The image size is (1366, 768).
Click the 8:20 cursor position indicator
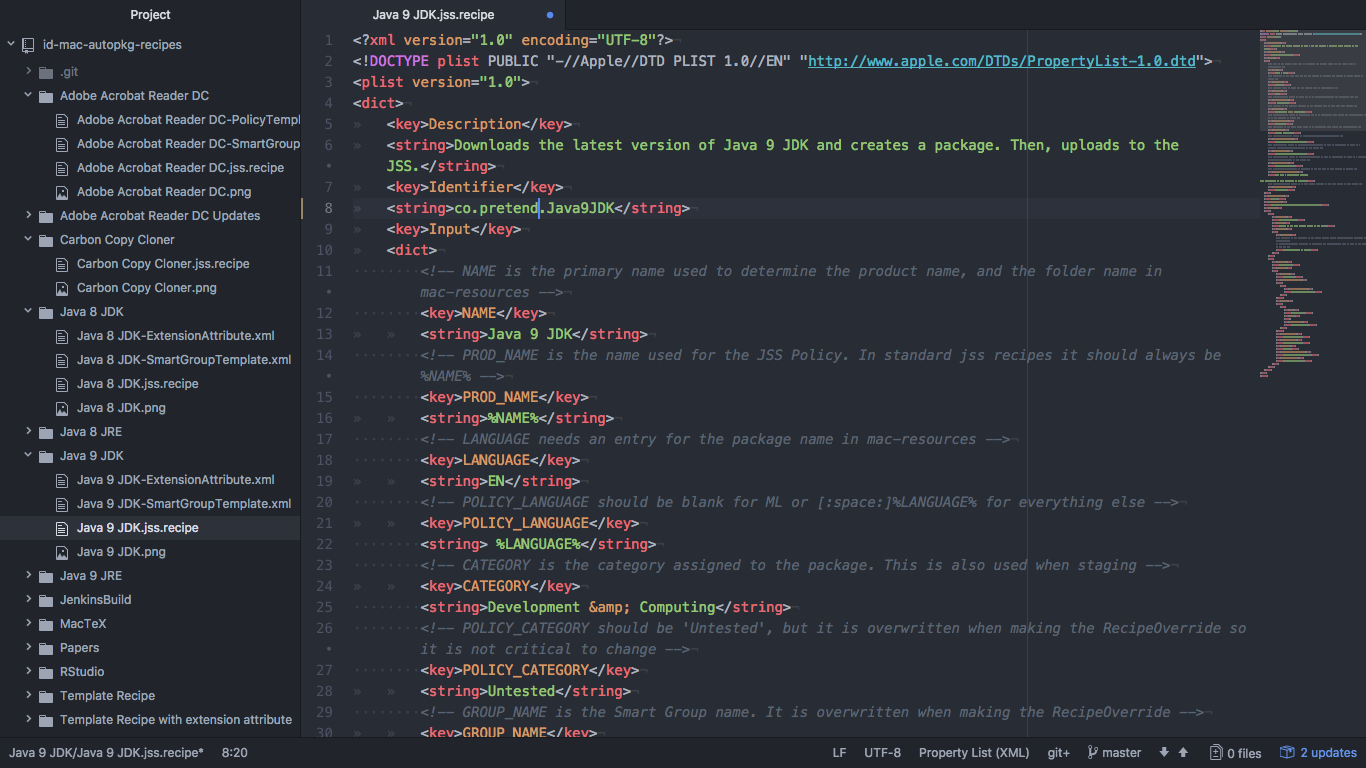coord(235,753)
